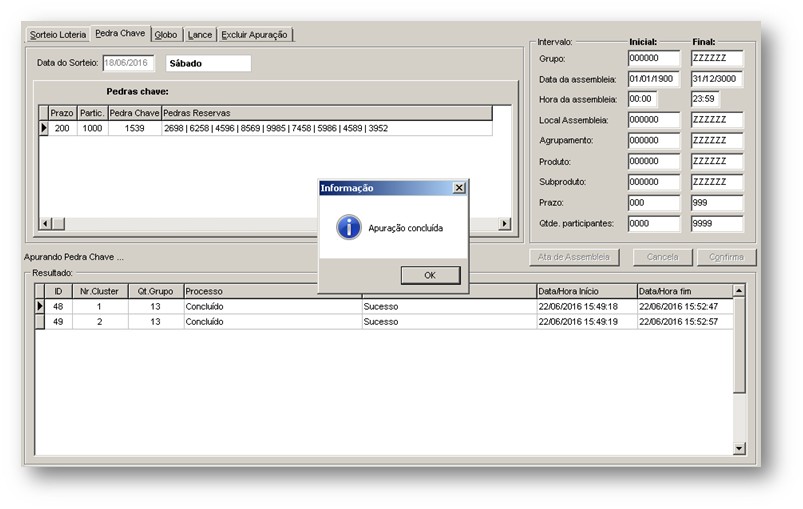Click the Qt.Grupo column header
This screenshot has width=803, height=509.
[156, 291]
